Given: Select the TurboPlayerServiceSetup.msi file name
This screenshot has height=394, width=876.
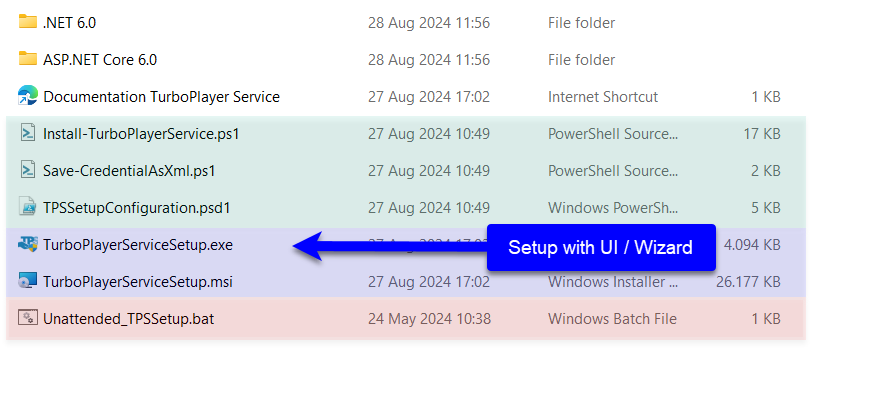Looking at the screenshot, I should click(138, 282).
